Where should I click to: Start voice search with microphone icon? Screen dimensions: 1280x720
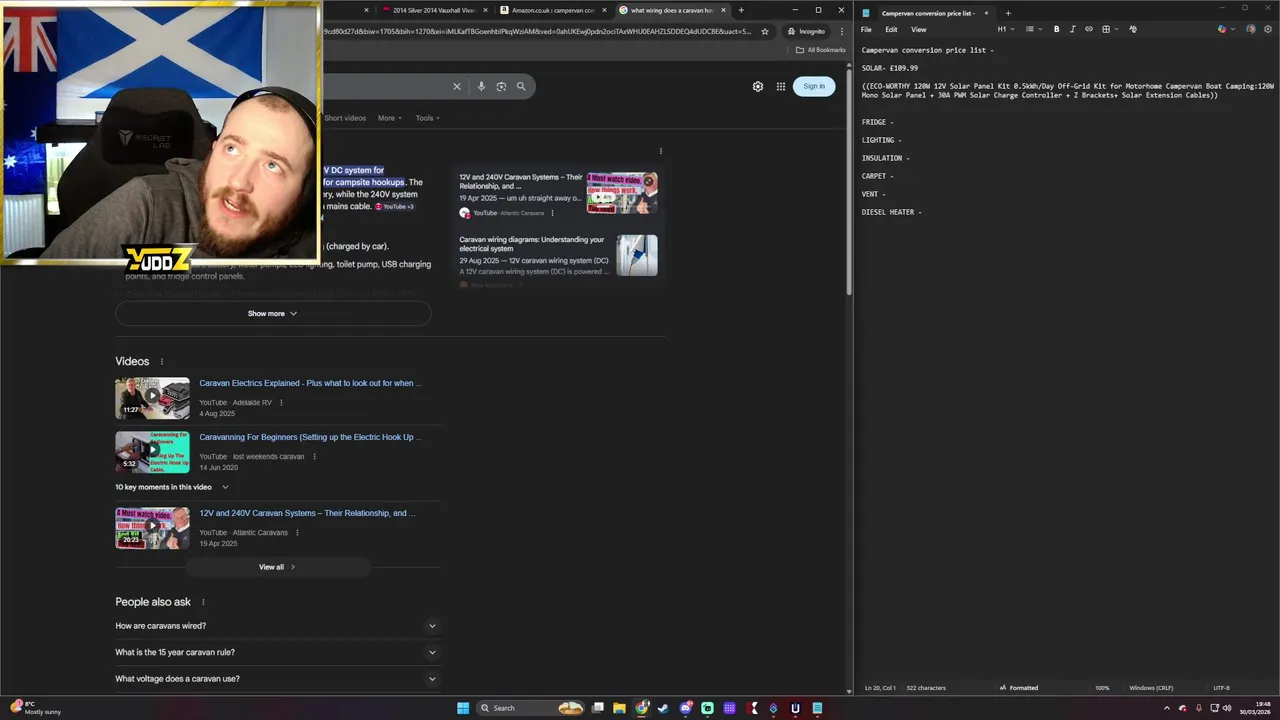click(481, 86)
